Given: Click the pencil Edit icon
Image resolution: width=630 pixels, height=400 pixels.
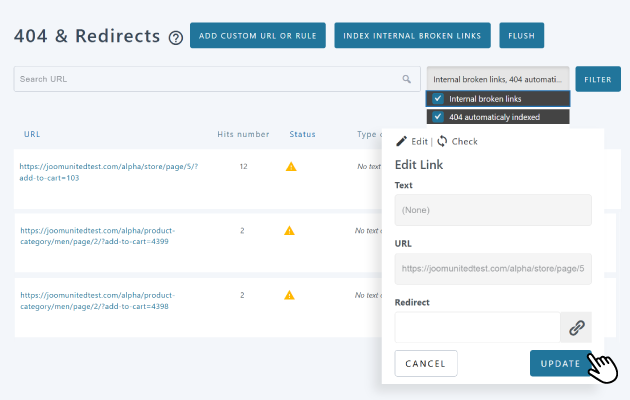Looking at the screenshot, I should [402, 141].
